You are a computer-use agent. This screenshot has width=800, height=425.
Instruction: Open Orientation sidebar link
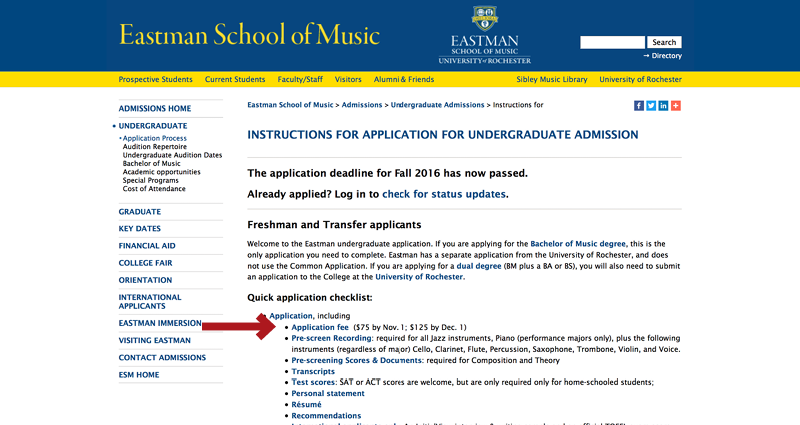coord(145,280)
